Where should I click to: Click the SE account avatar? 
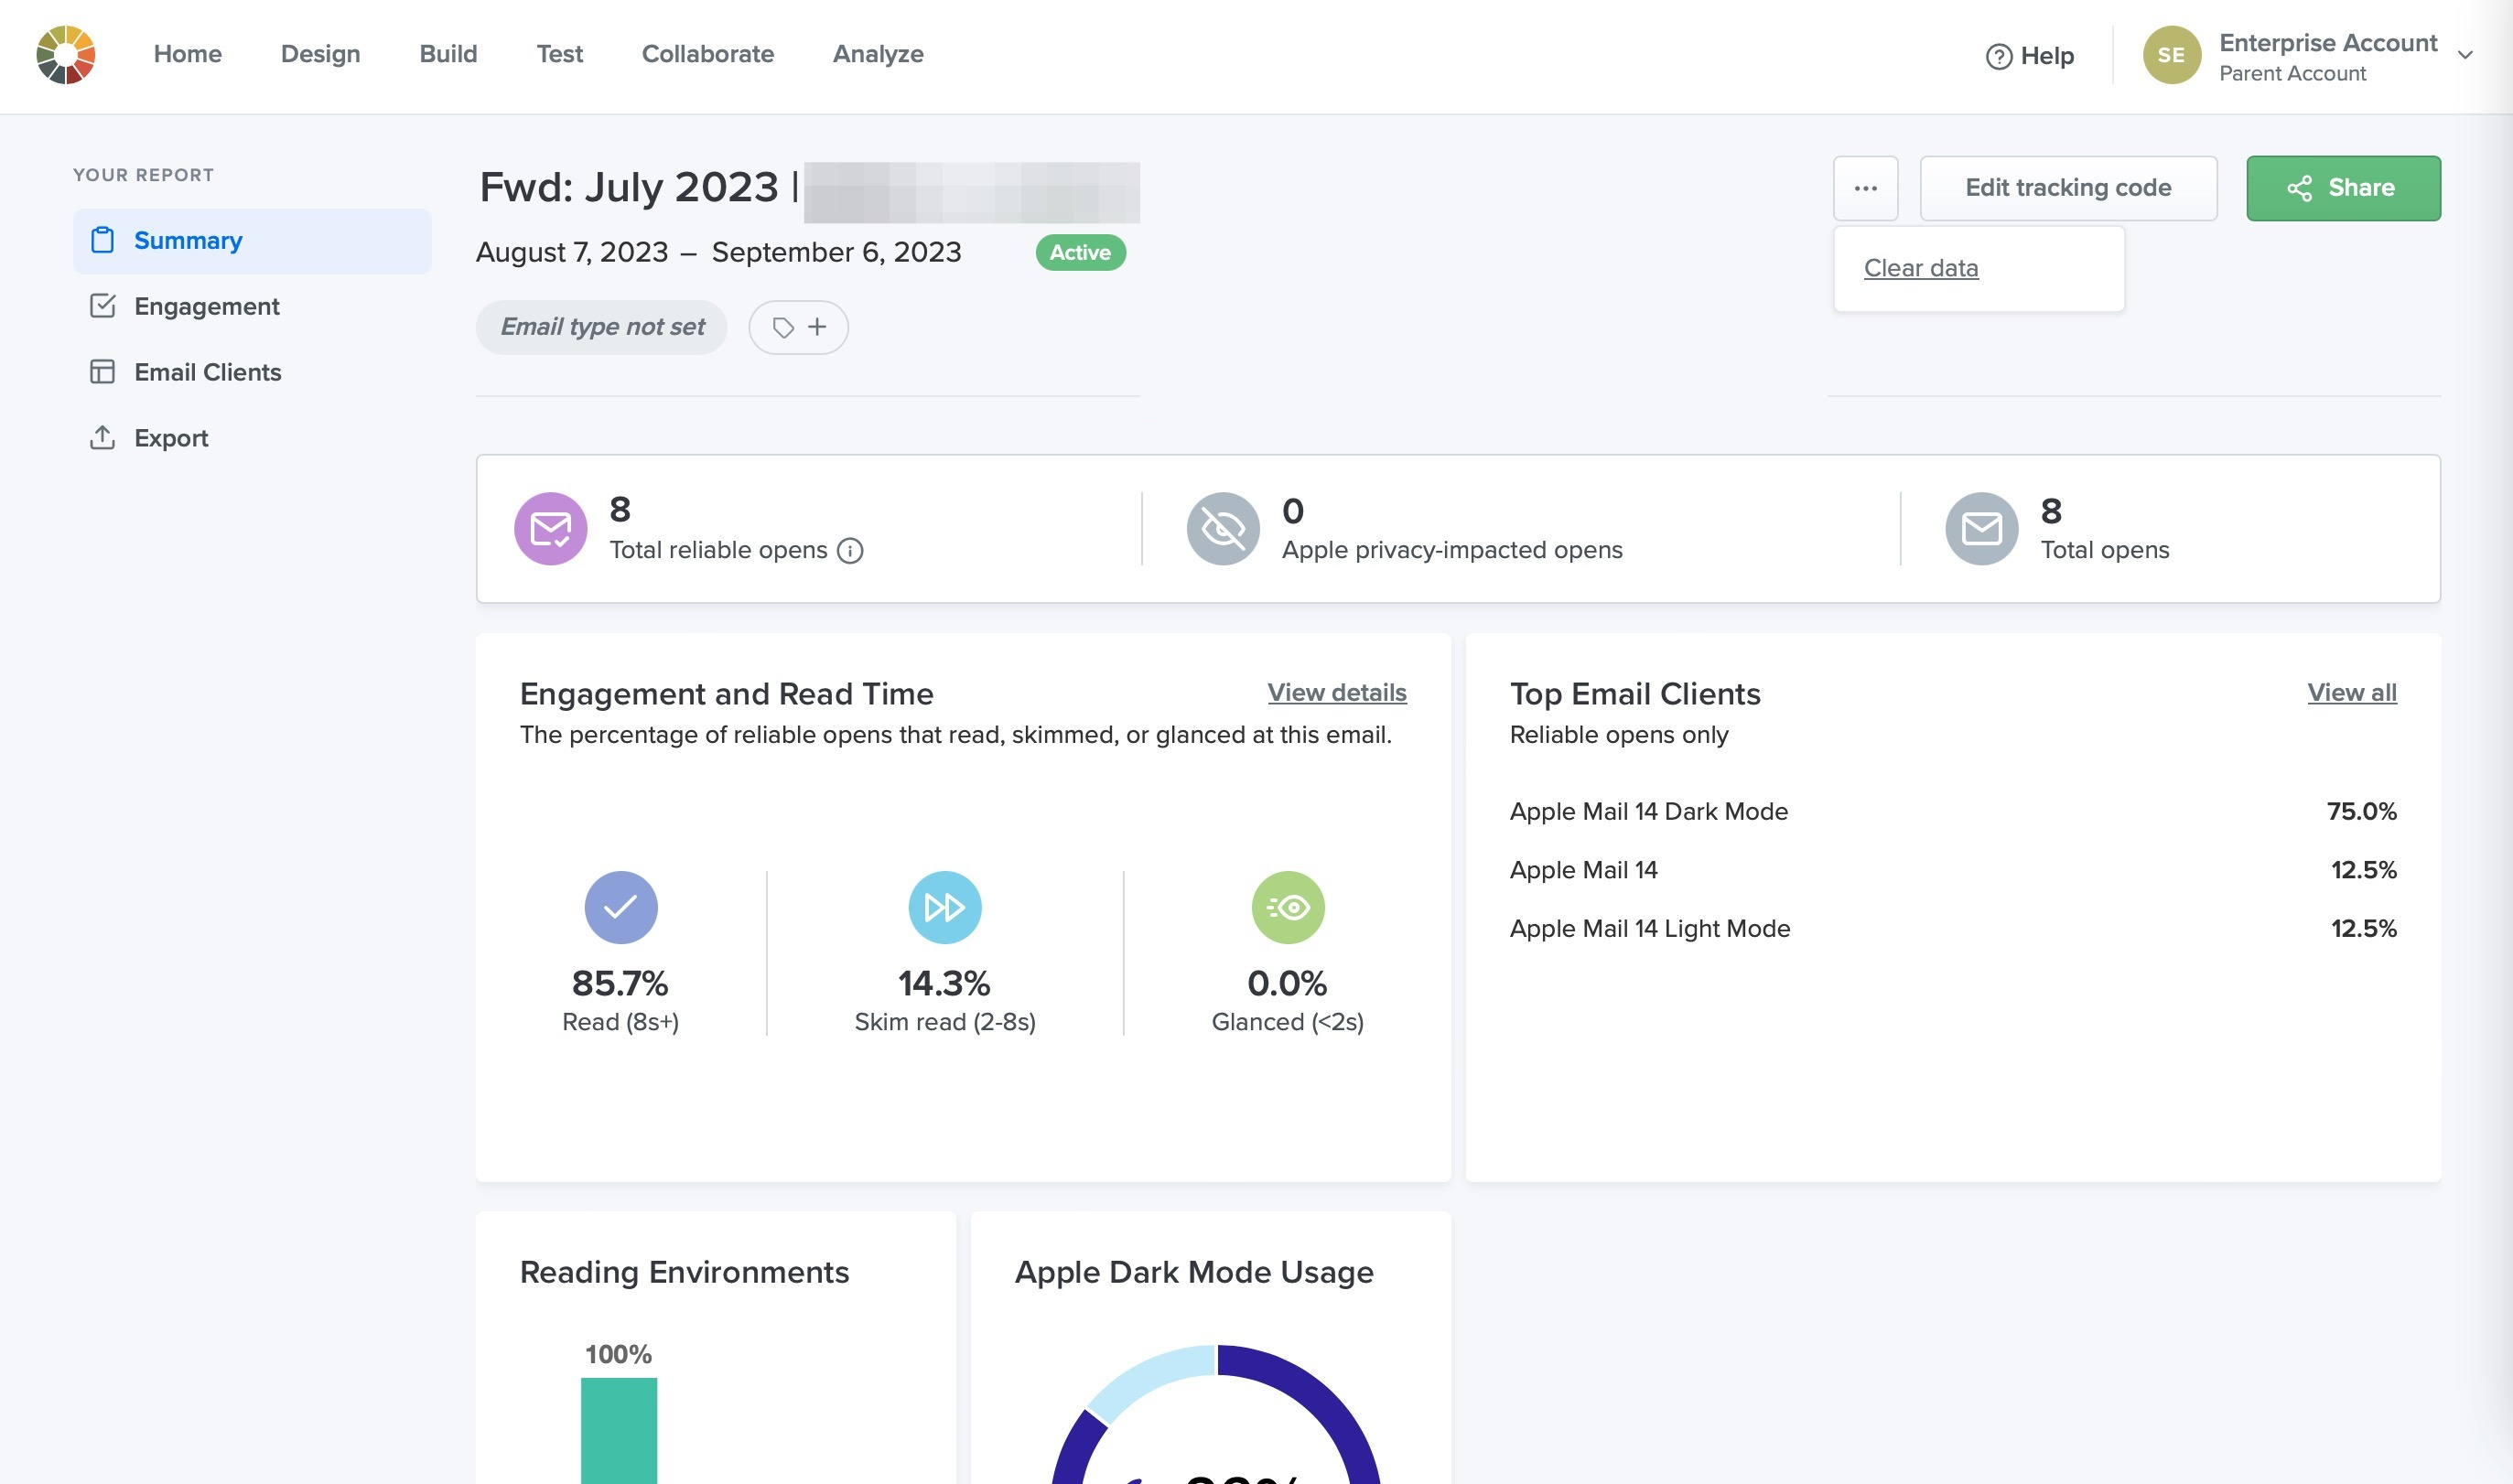2171,55
